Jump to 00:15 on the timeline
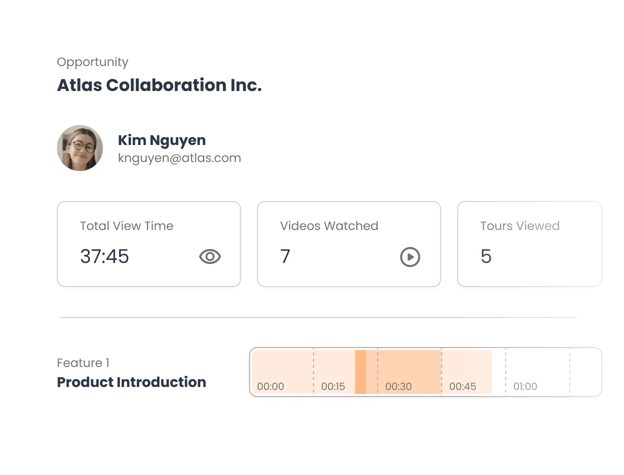The image size is (624, 475). pyautogui.click(x=333, y=386)
